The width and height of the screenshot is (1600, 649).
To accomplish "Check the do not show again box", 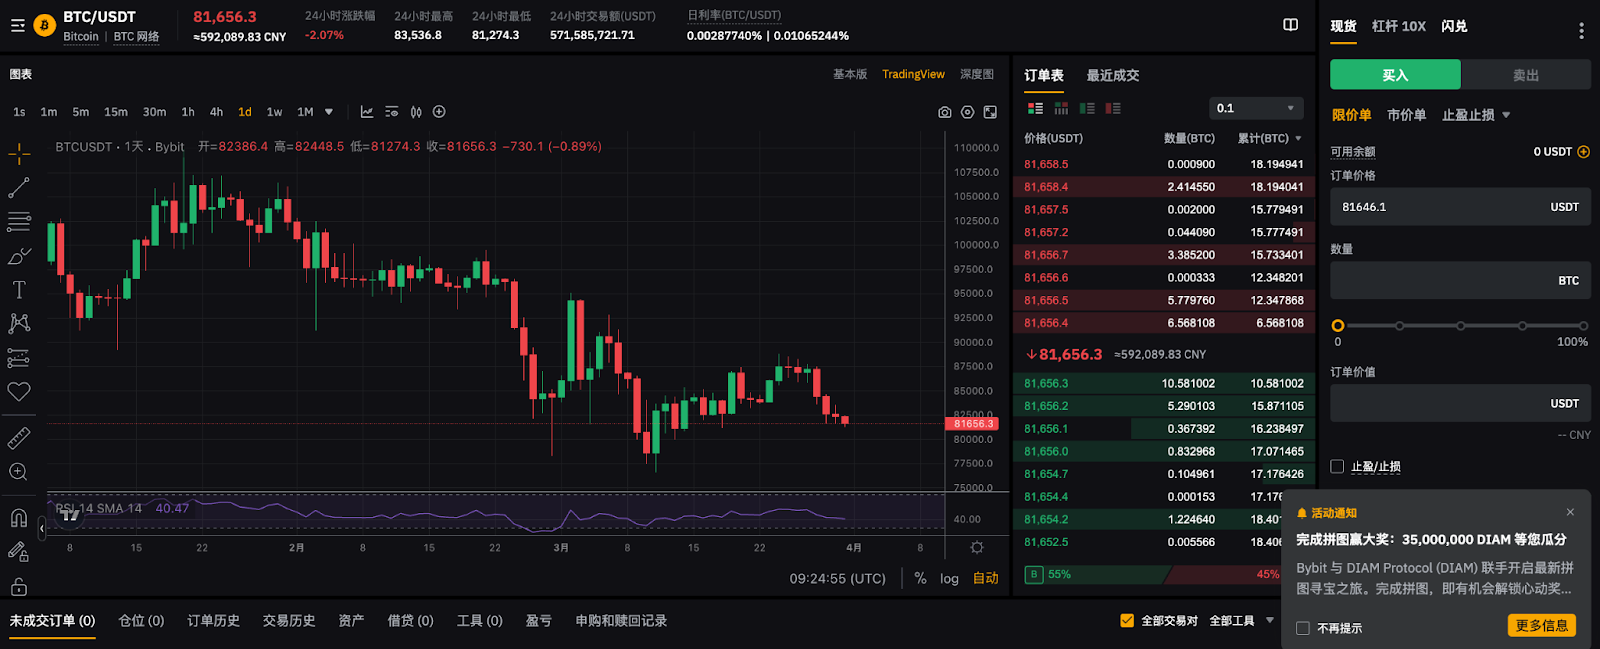I will click(x=1303, y=628).
